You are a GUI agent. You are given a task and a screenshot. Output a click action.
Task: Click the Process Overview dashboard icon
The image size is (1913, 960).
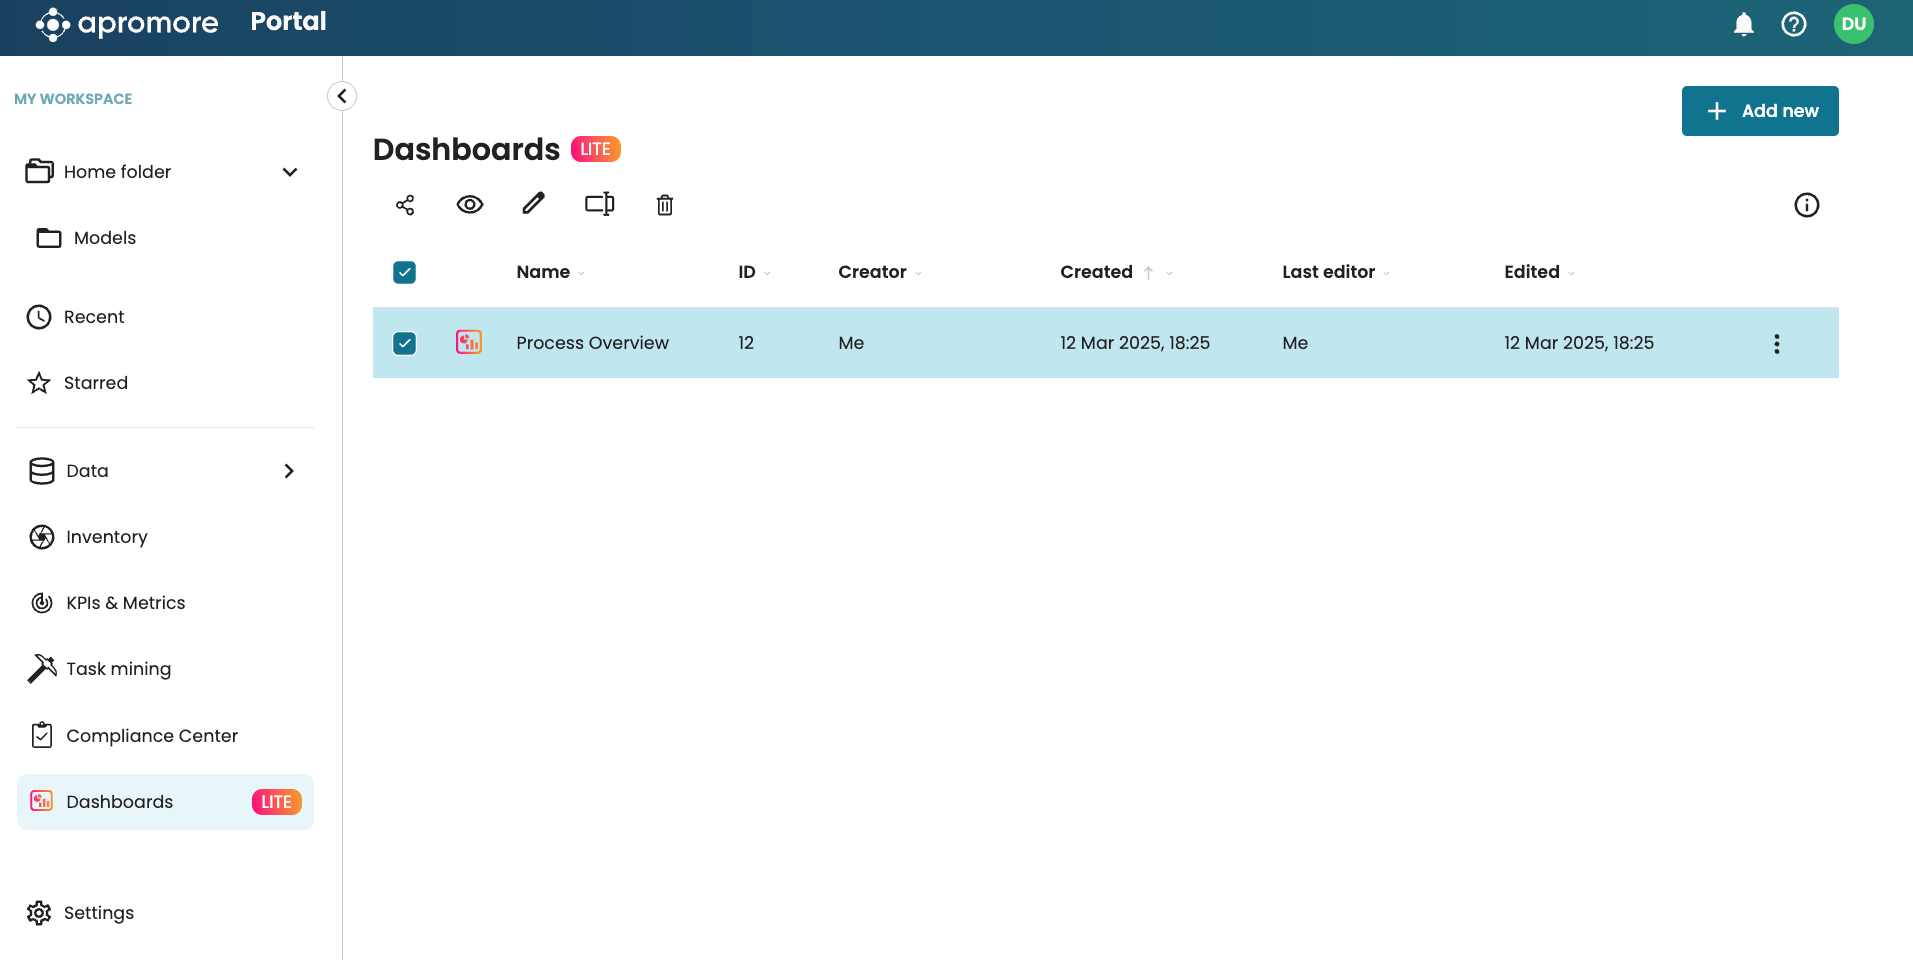[x=469, y=342]
